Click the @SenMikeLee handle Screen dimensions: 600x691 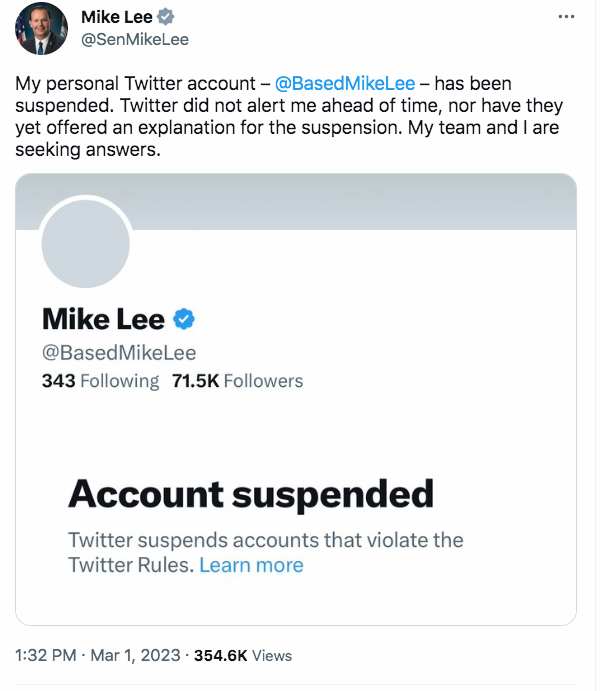coord(135,39)
